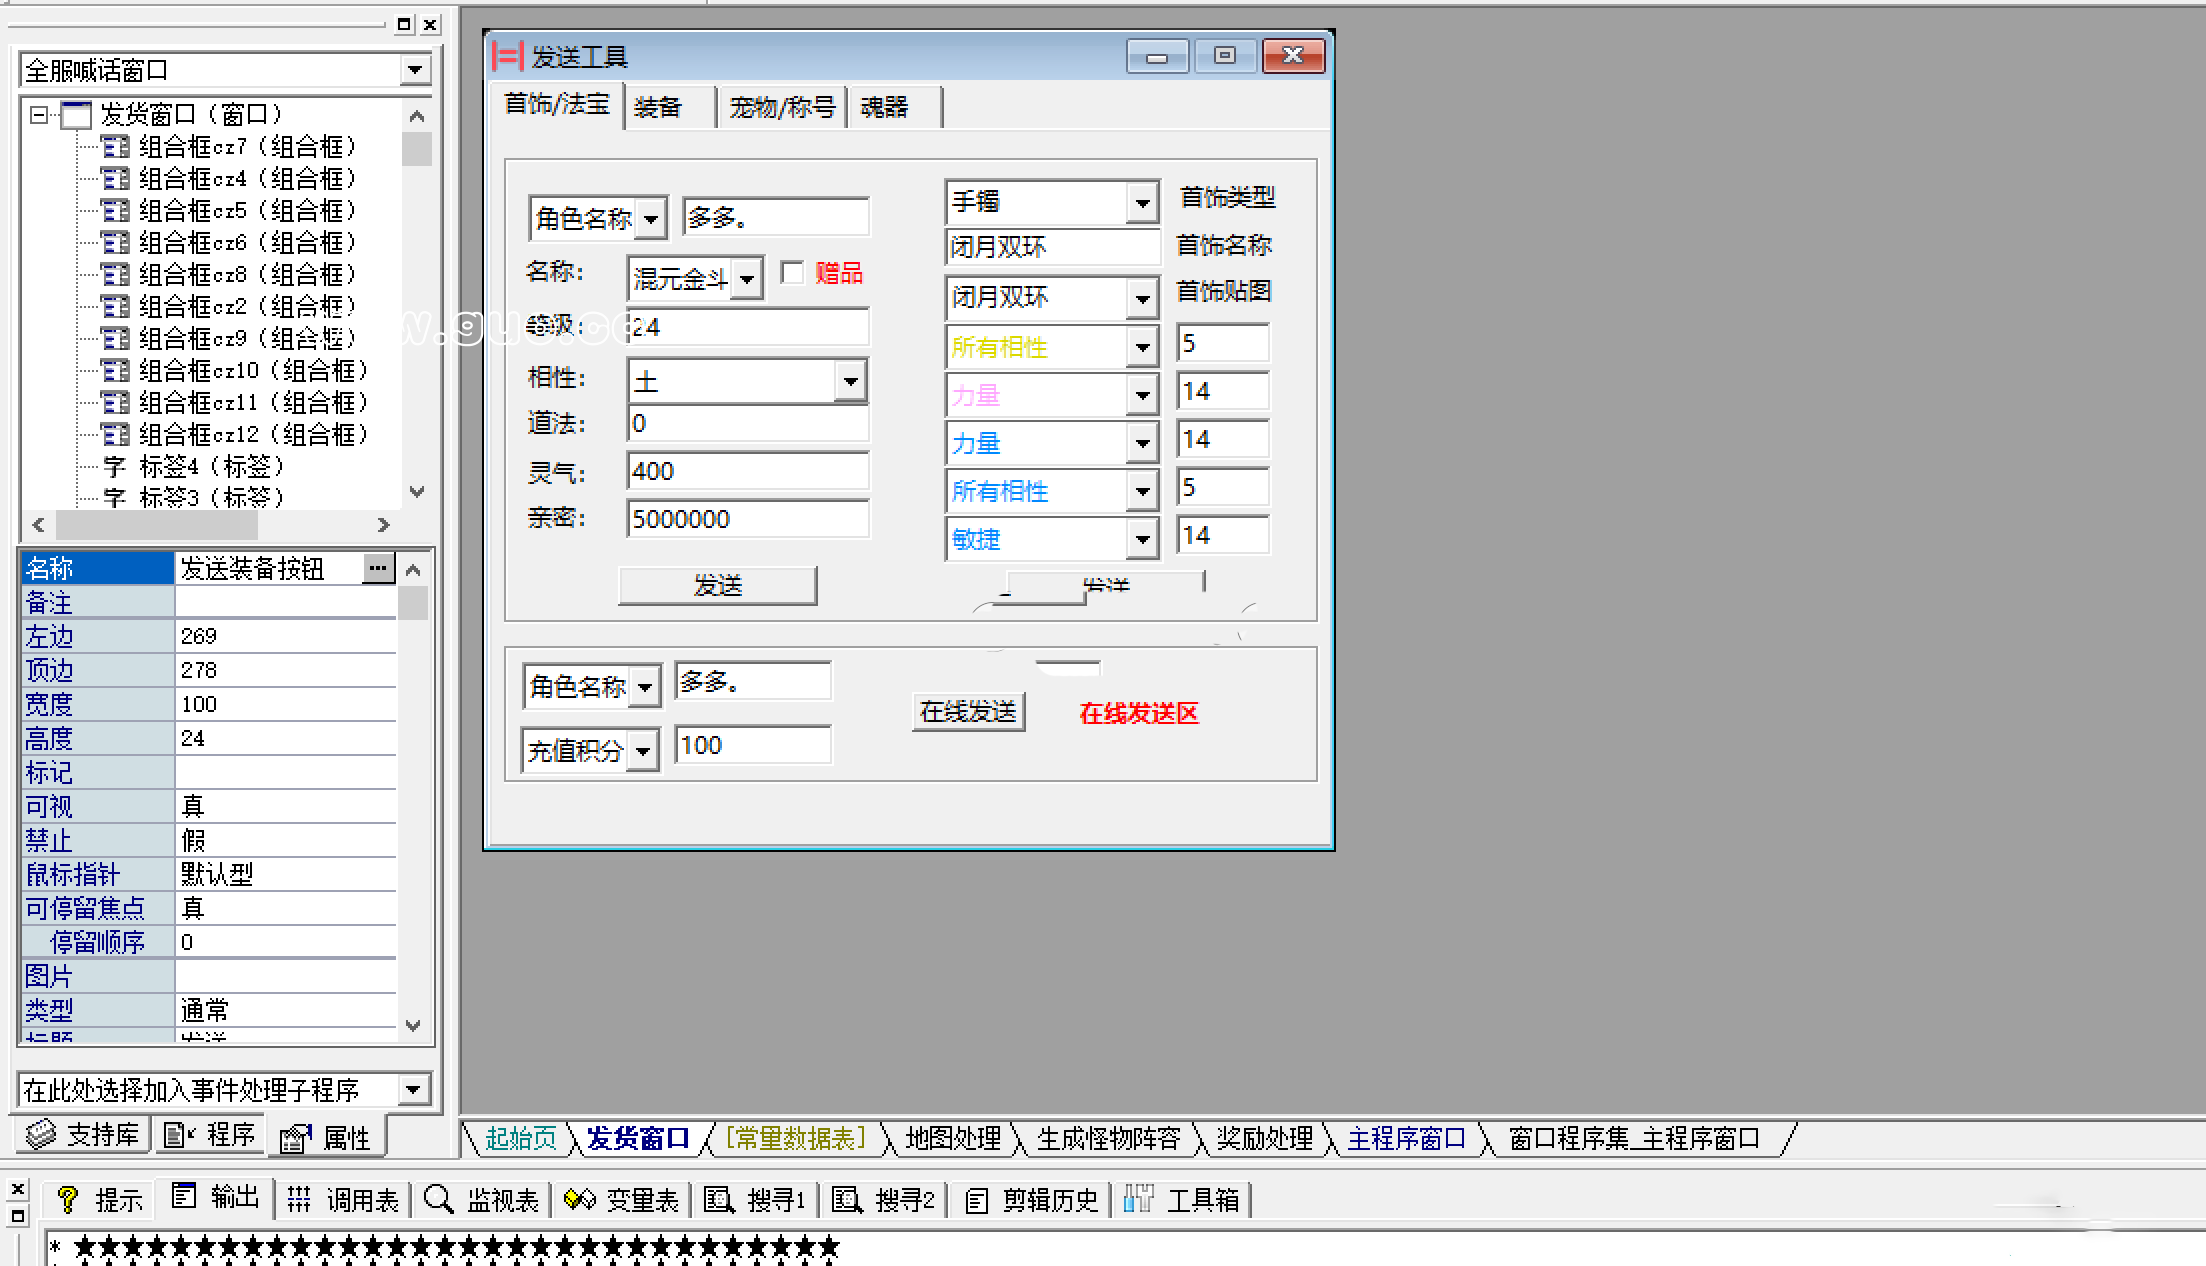Select 组合框cz7 in component tree
Screen dimensions: 2206x1266
tap(230, 147)
